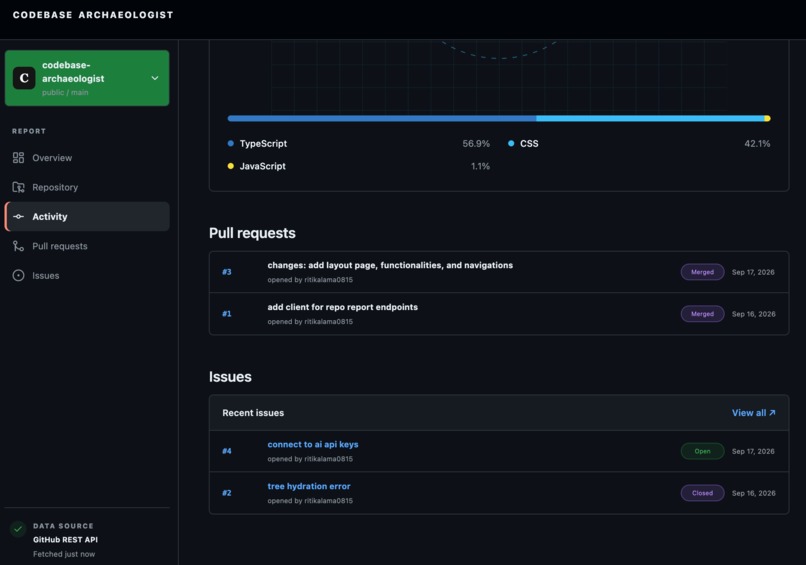Click the CODEBASE ARCHAEOLOGIST header title
Viewport: 806px width, 565px height.
(x=93, y=15)
